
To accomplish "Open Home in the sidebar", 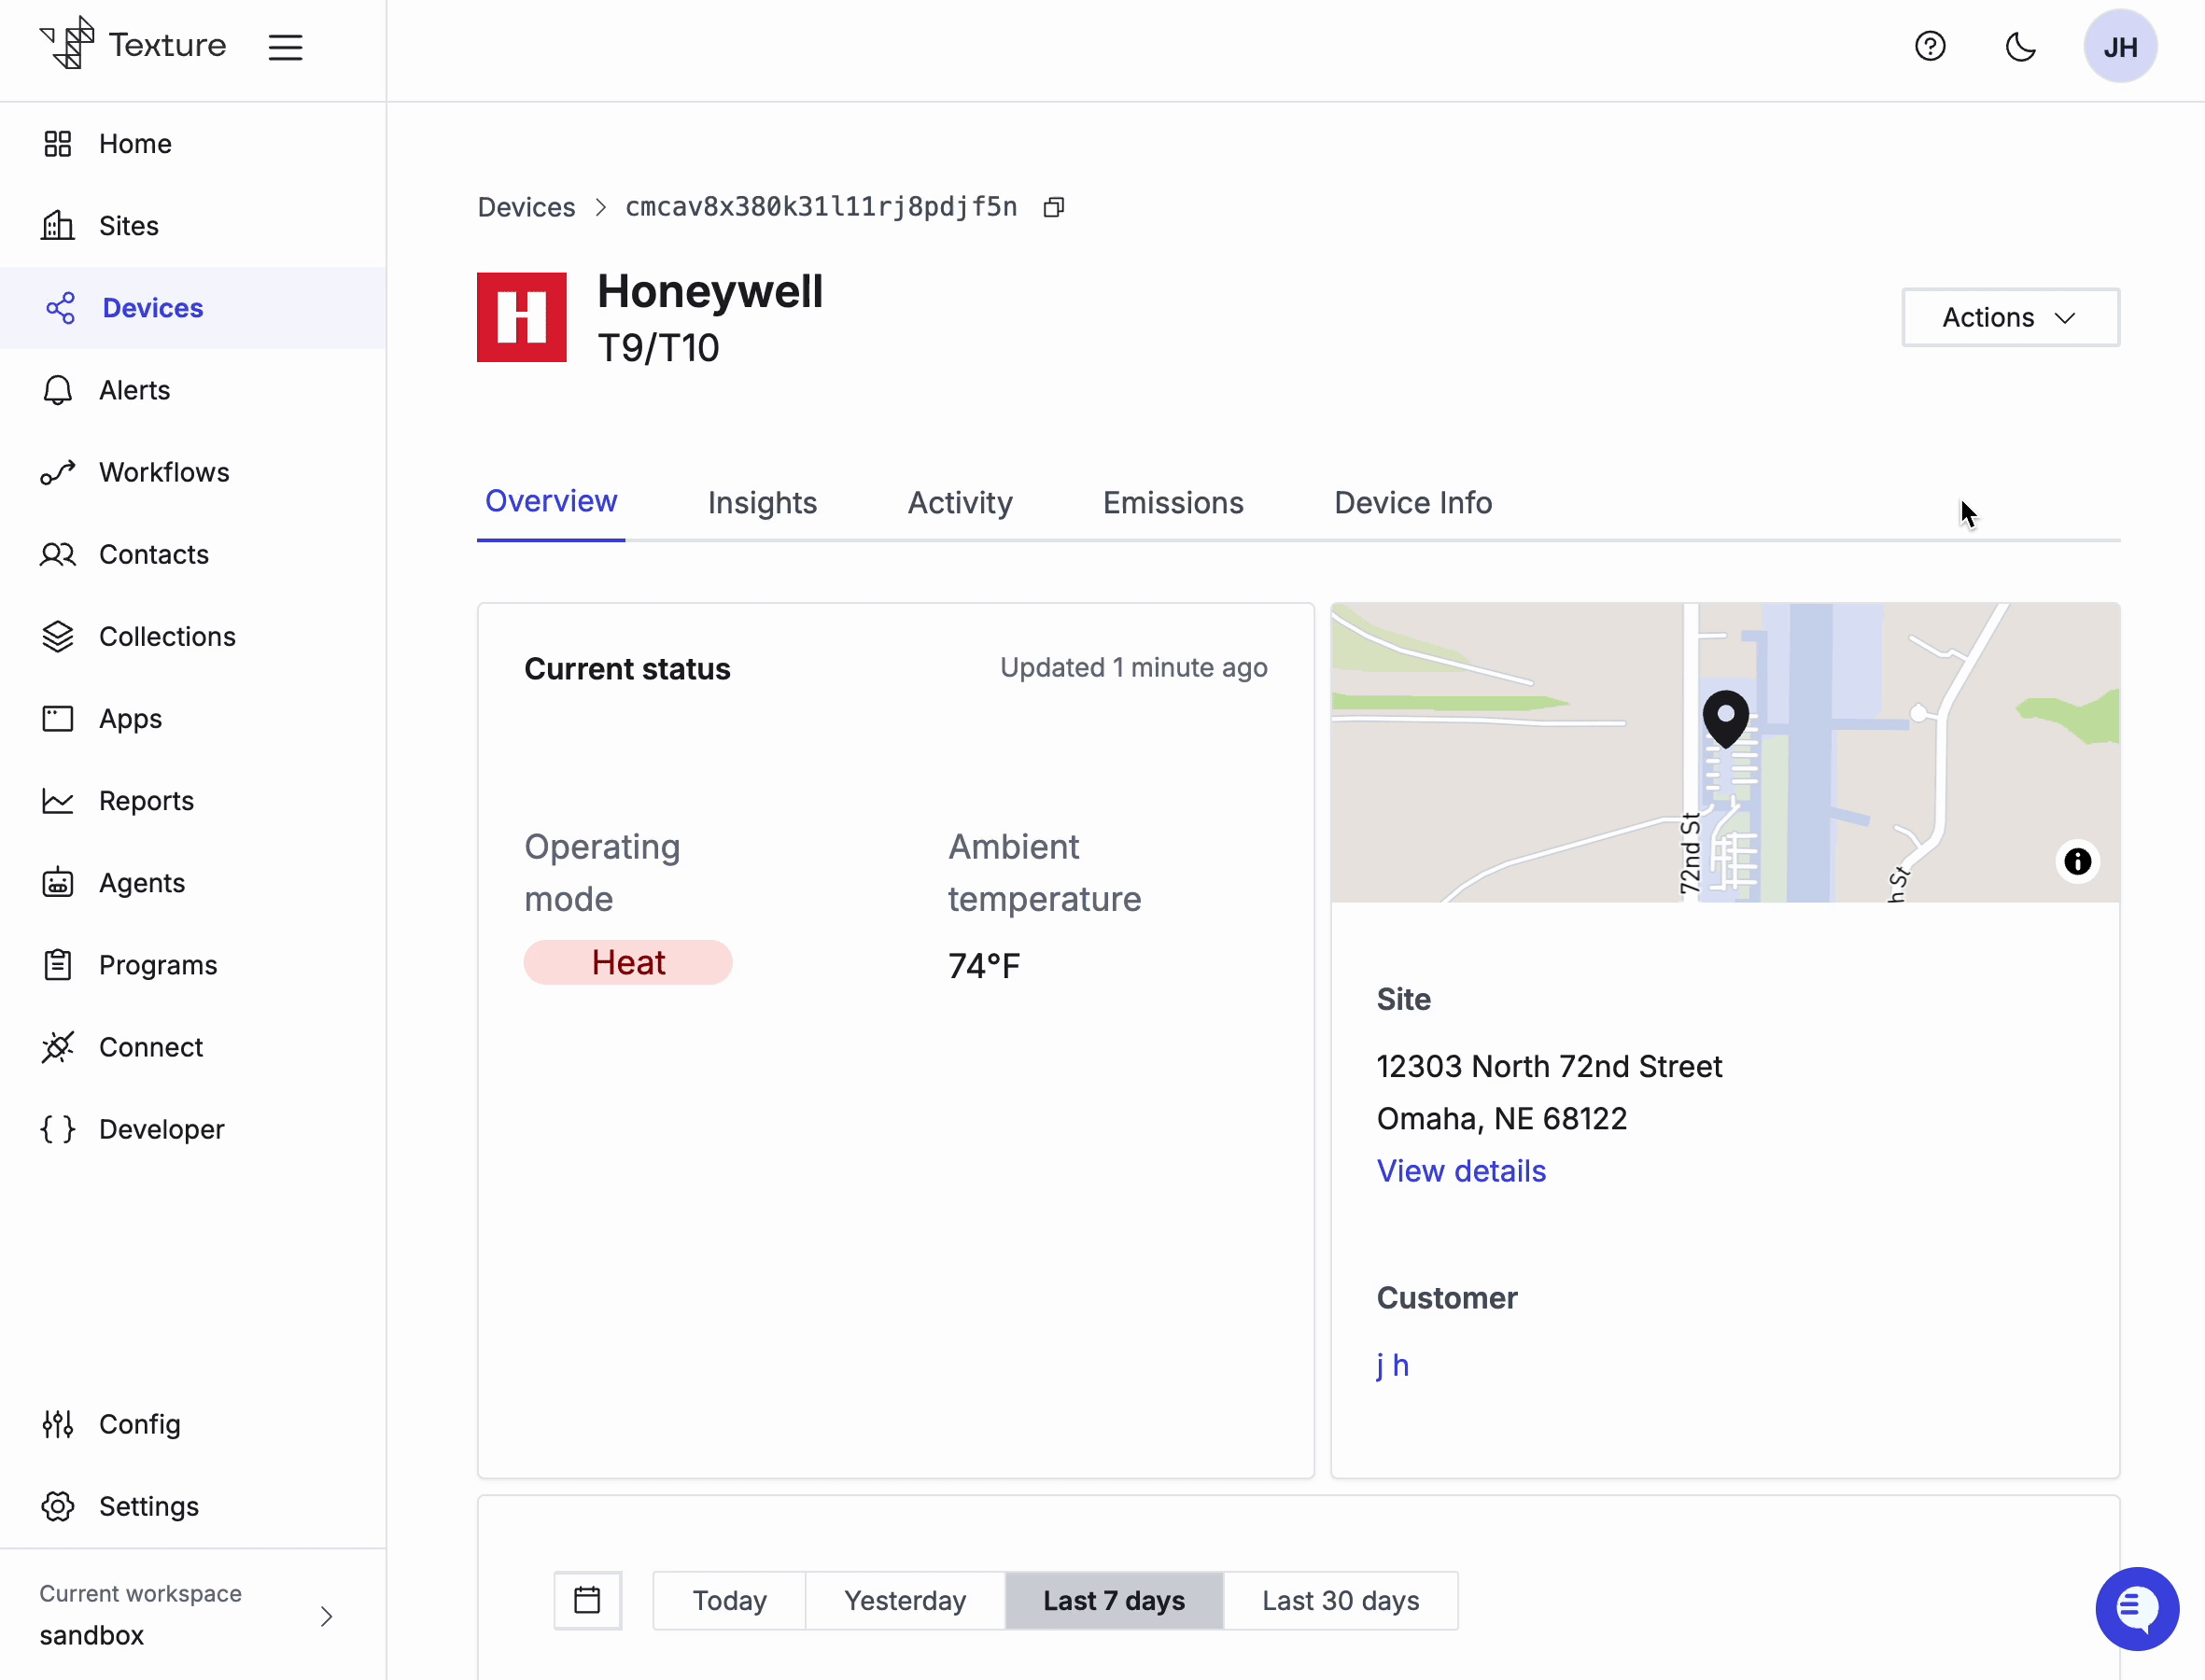I will (193, 144).
